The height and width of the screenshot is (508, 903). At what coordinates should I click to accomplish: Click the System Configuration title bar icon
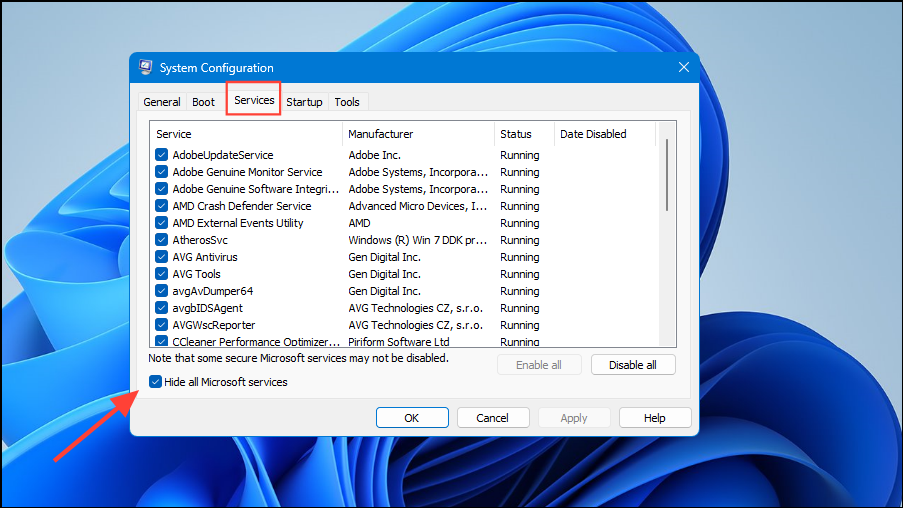[146, 67]
